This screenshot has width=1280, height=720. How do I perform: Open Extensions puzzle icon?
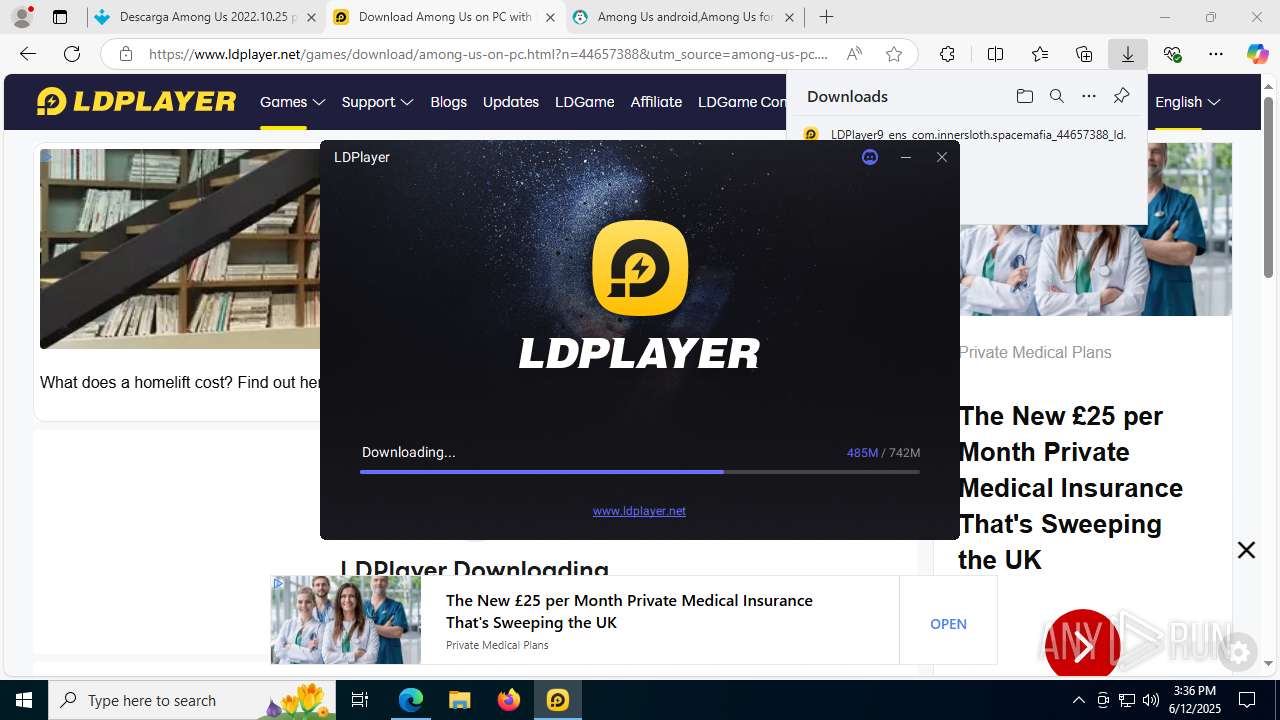coord(947,54)
